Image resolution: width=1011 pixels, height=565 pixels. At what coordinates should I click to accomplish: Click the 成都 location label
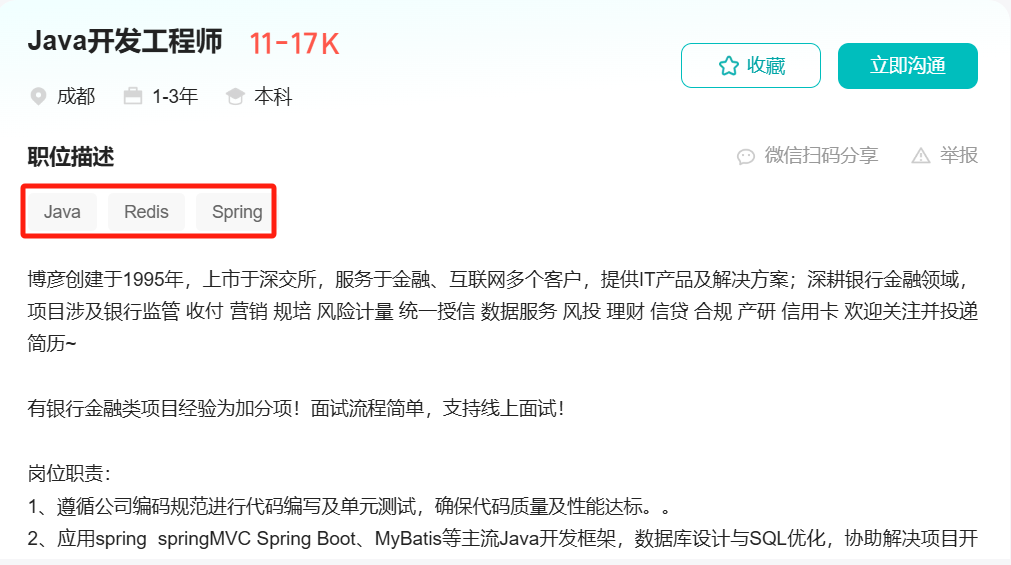(75, 97)
